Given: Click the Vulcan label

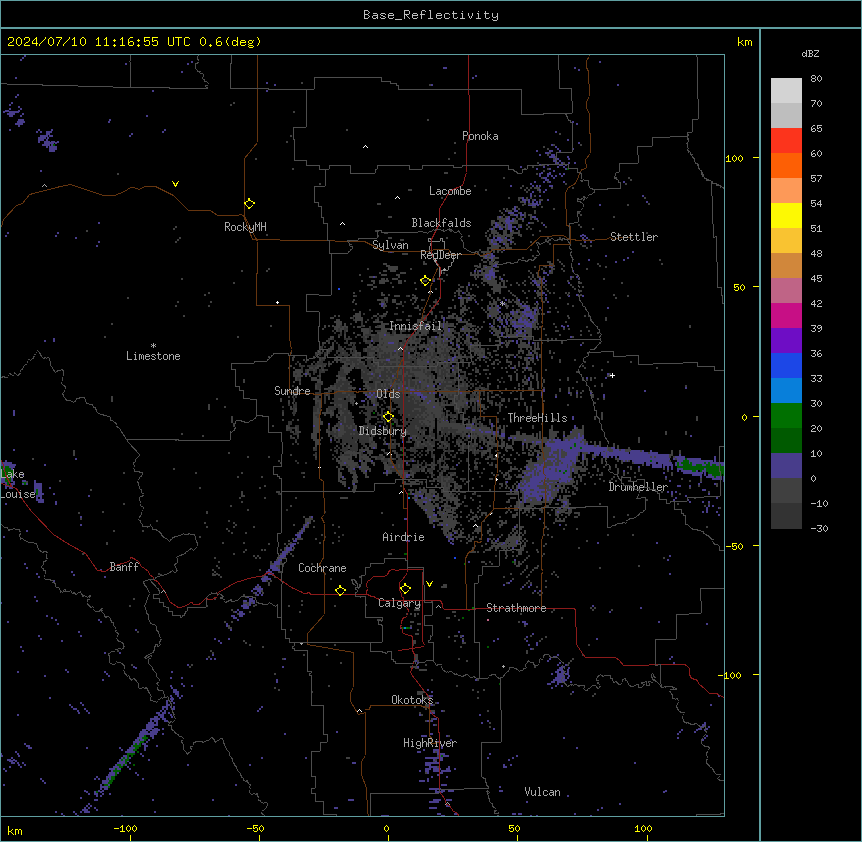Looking at the screenshot, I should click(x=542, y=792).
